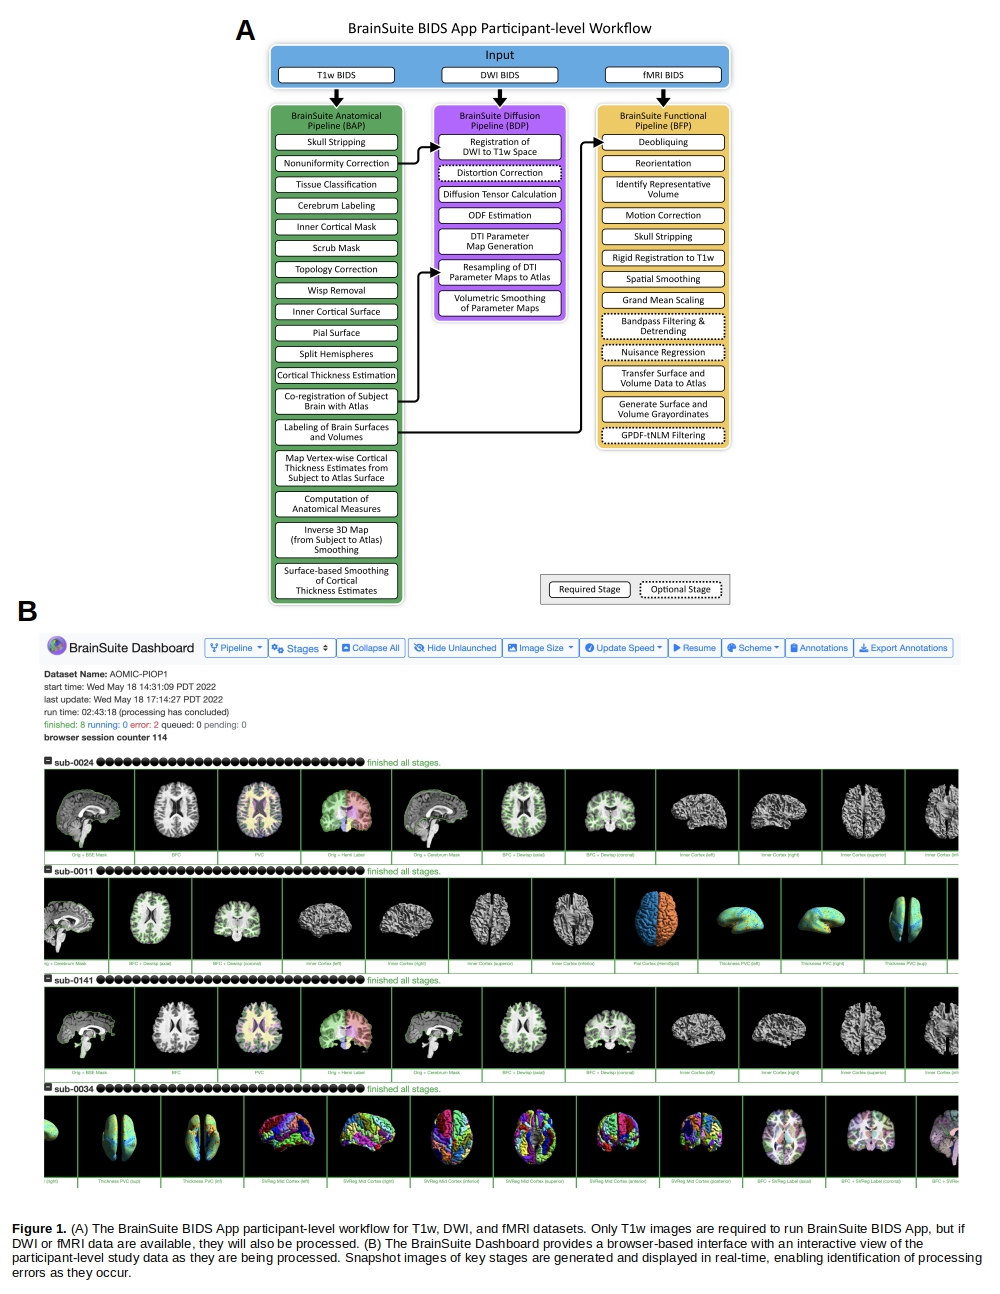Open the Scheme color menu
The height and width of the screenshot is (1294, 1000).
tap(753, 648)
